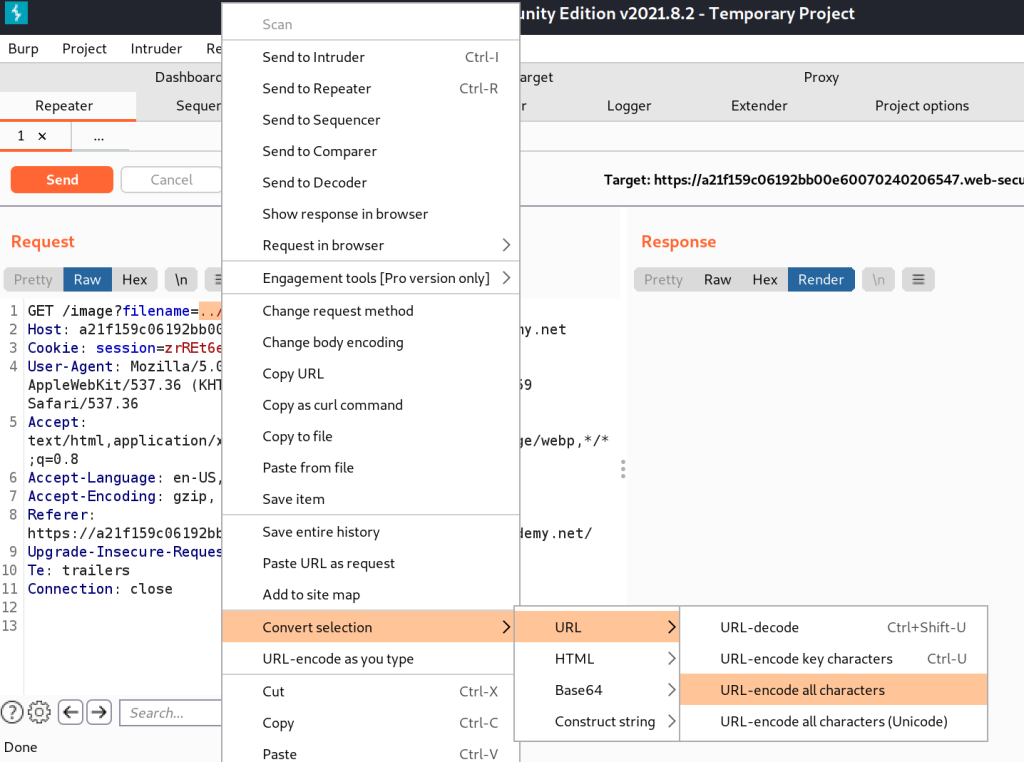
Task: Switch Request view to Pretty
Action: click(33, 280)
